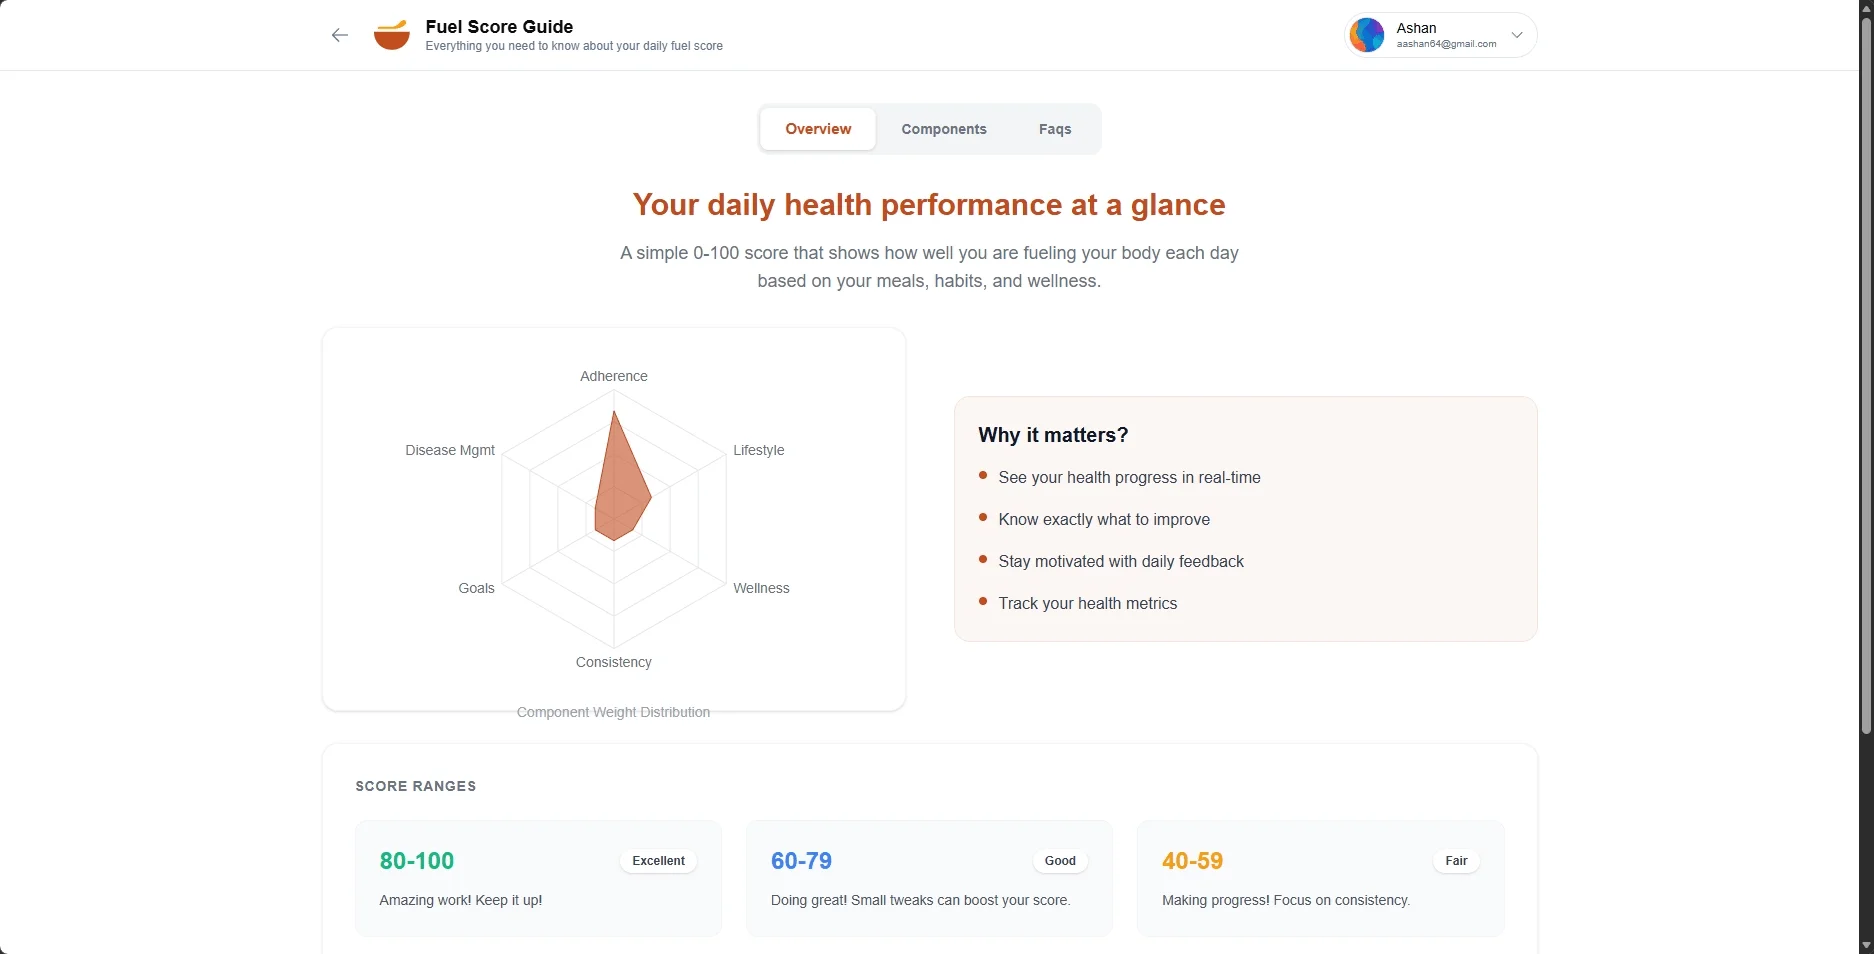Click the Lifestyle axis label
The width and height of the screenshot is (1874, 954).
point(758,450)
